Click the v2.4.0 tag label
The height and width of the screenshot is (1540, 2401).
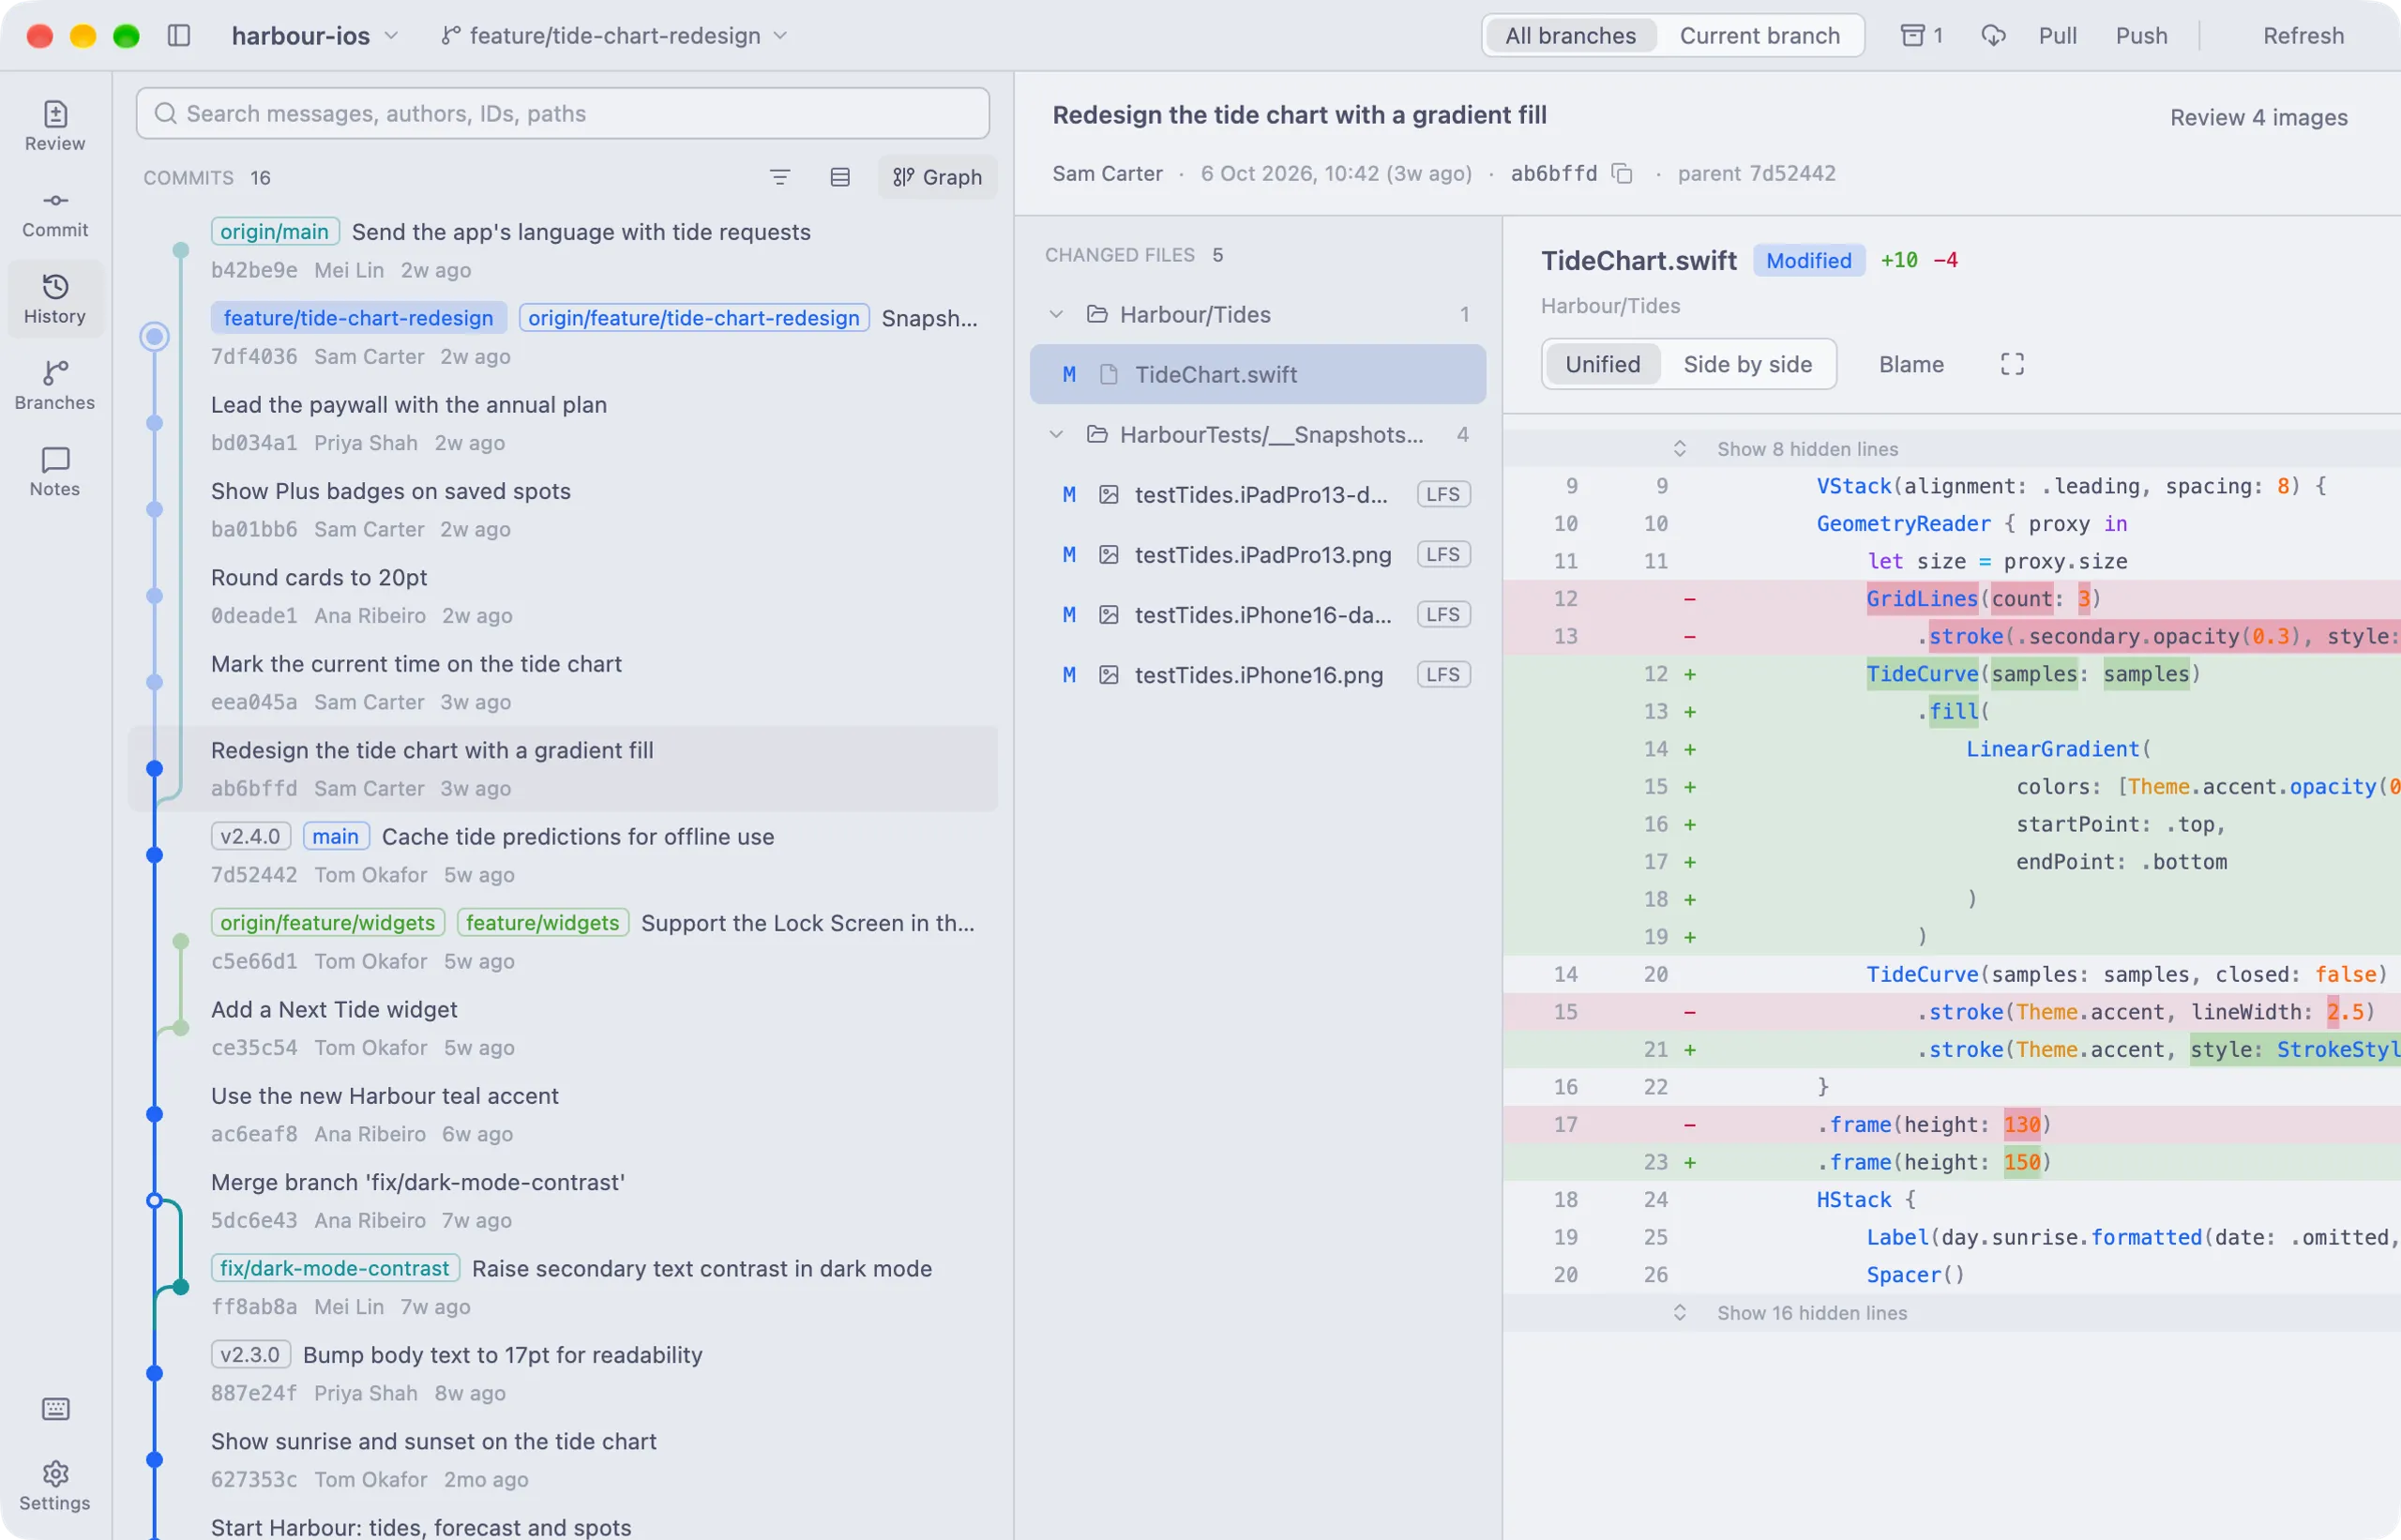pyautogui.click(x=251, y=837)
